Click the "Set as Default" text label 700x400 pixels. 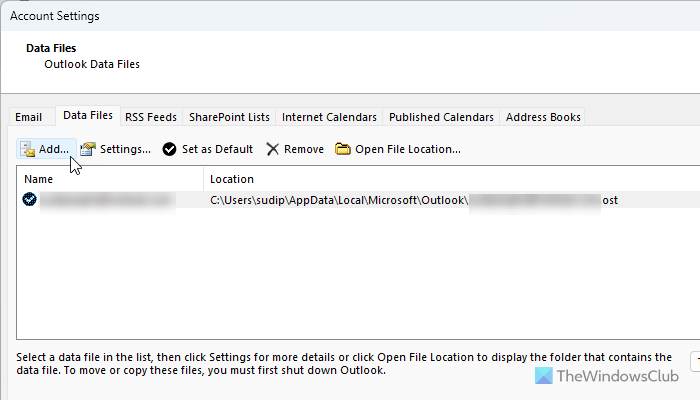[x=217, y=149]
